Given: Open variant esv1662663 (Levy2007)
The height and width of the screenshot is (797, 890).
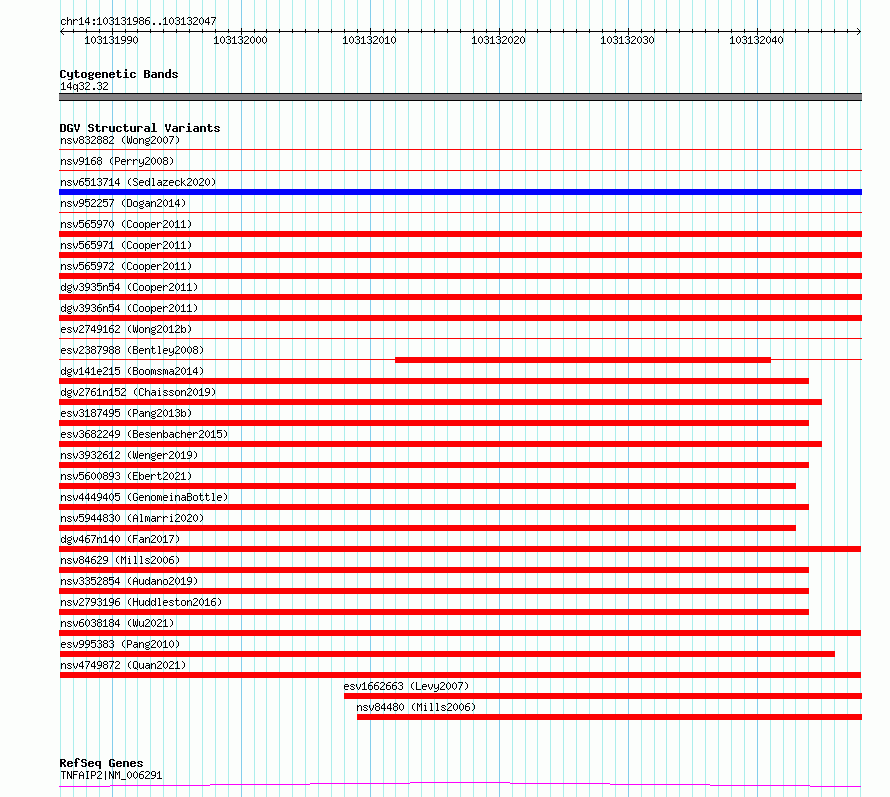Looking at the screenshot, I should pyautogui.click(x=406, y=686).
